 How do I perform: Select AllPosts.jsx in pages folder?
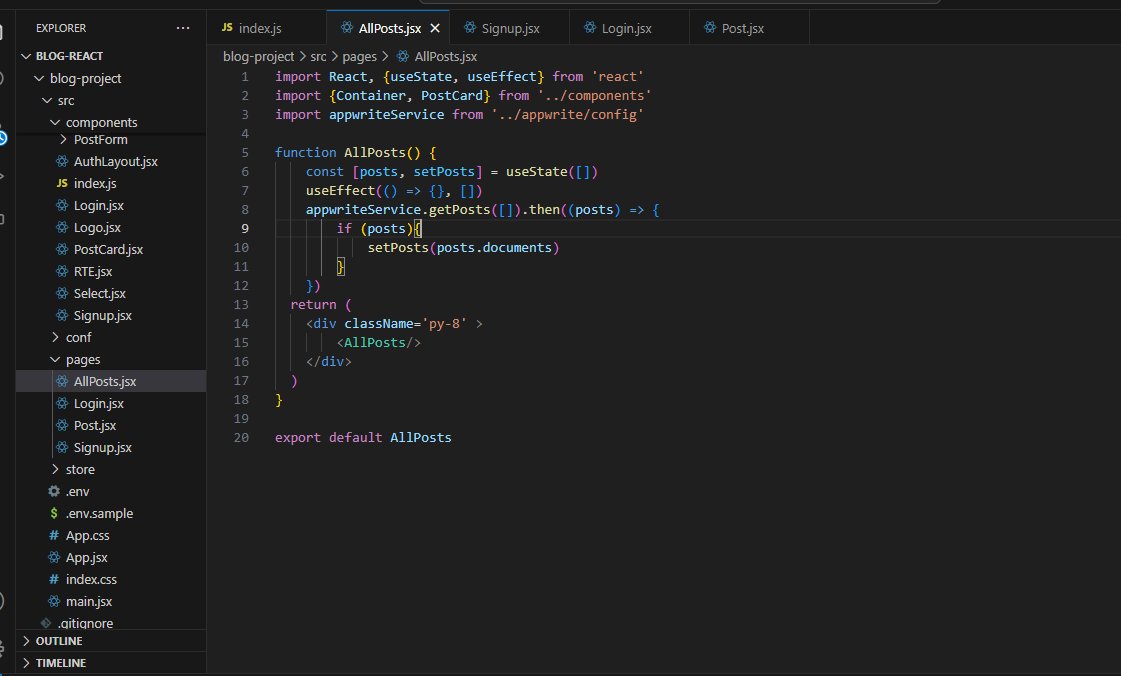coord(111,382)
